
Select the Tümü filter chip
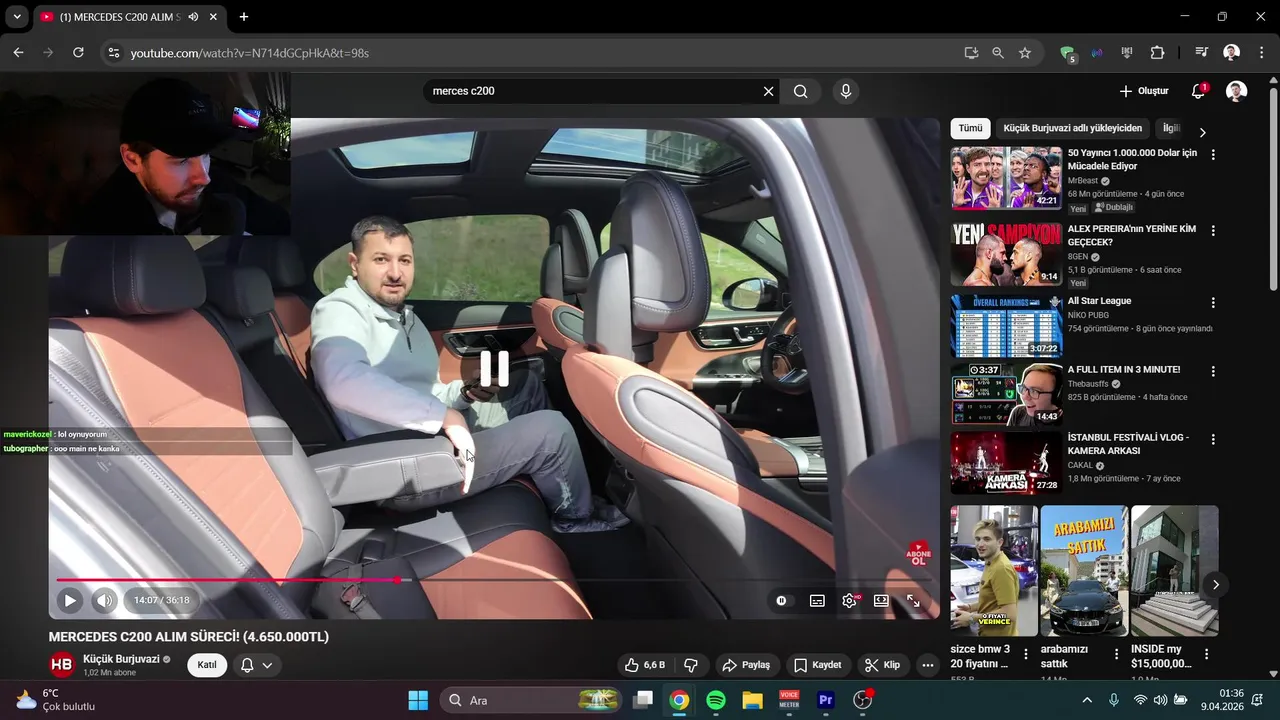pos(970,128)
